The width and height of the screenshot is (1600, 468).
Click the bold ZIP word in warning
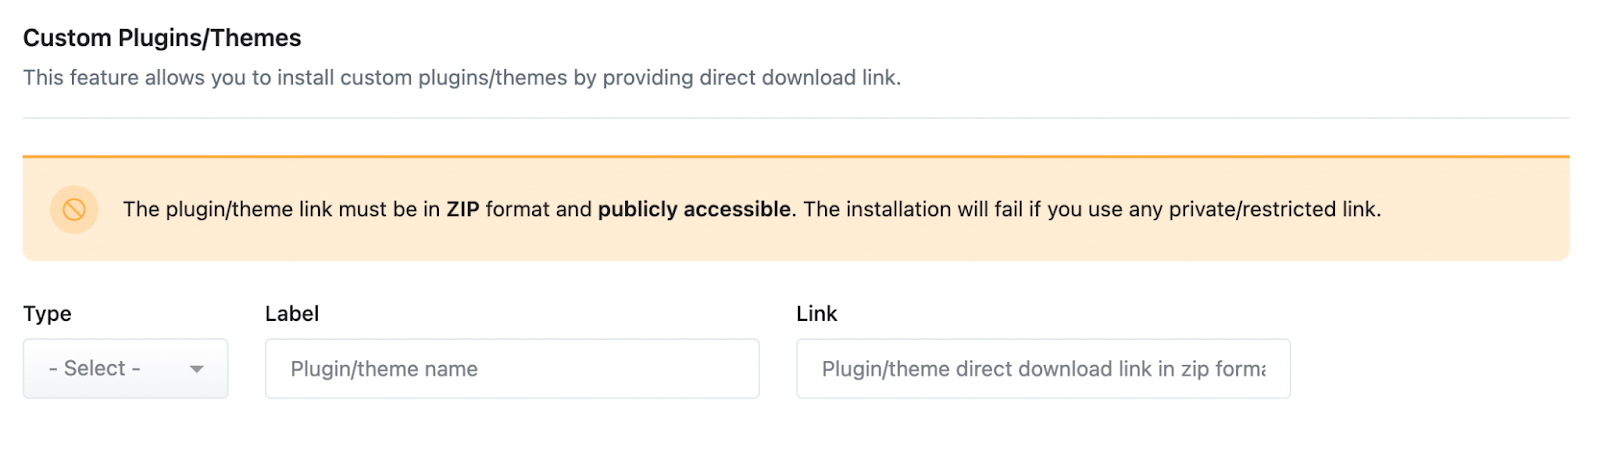[462, 209]
